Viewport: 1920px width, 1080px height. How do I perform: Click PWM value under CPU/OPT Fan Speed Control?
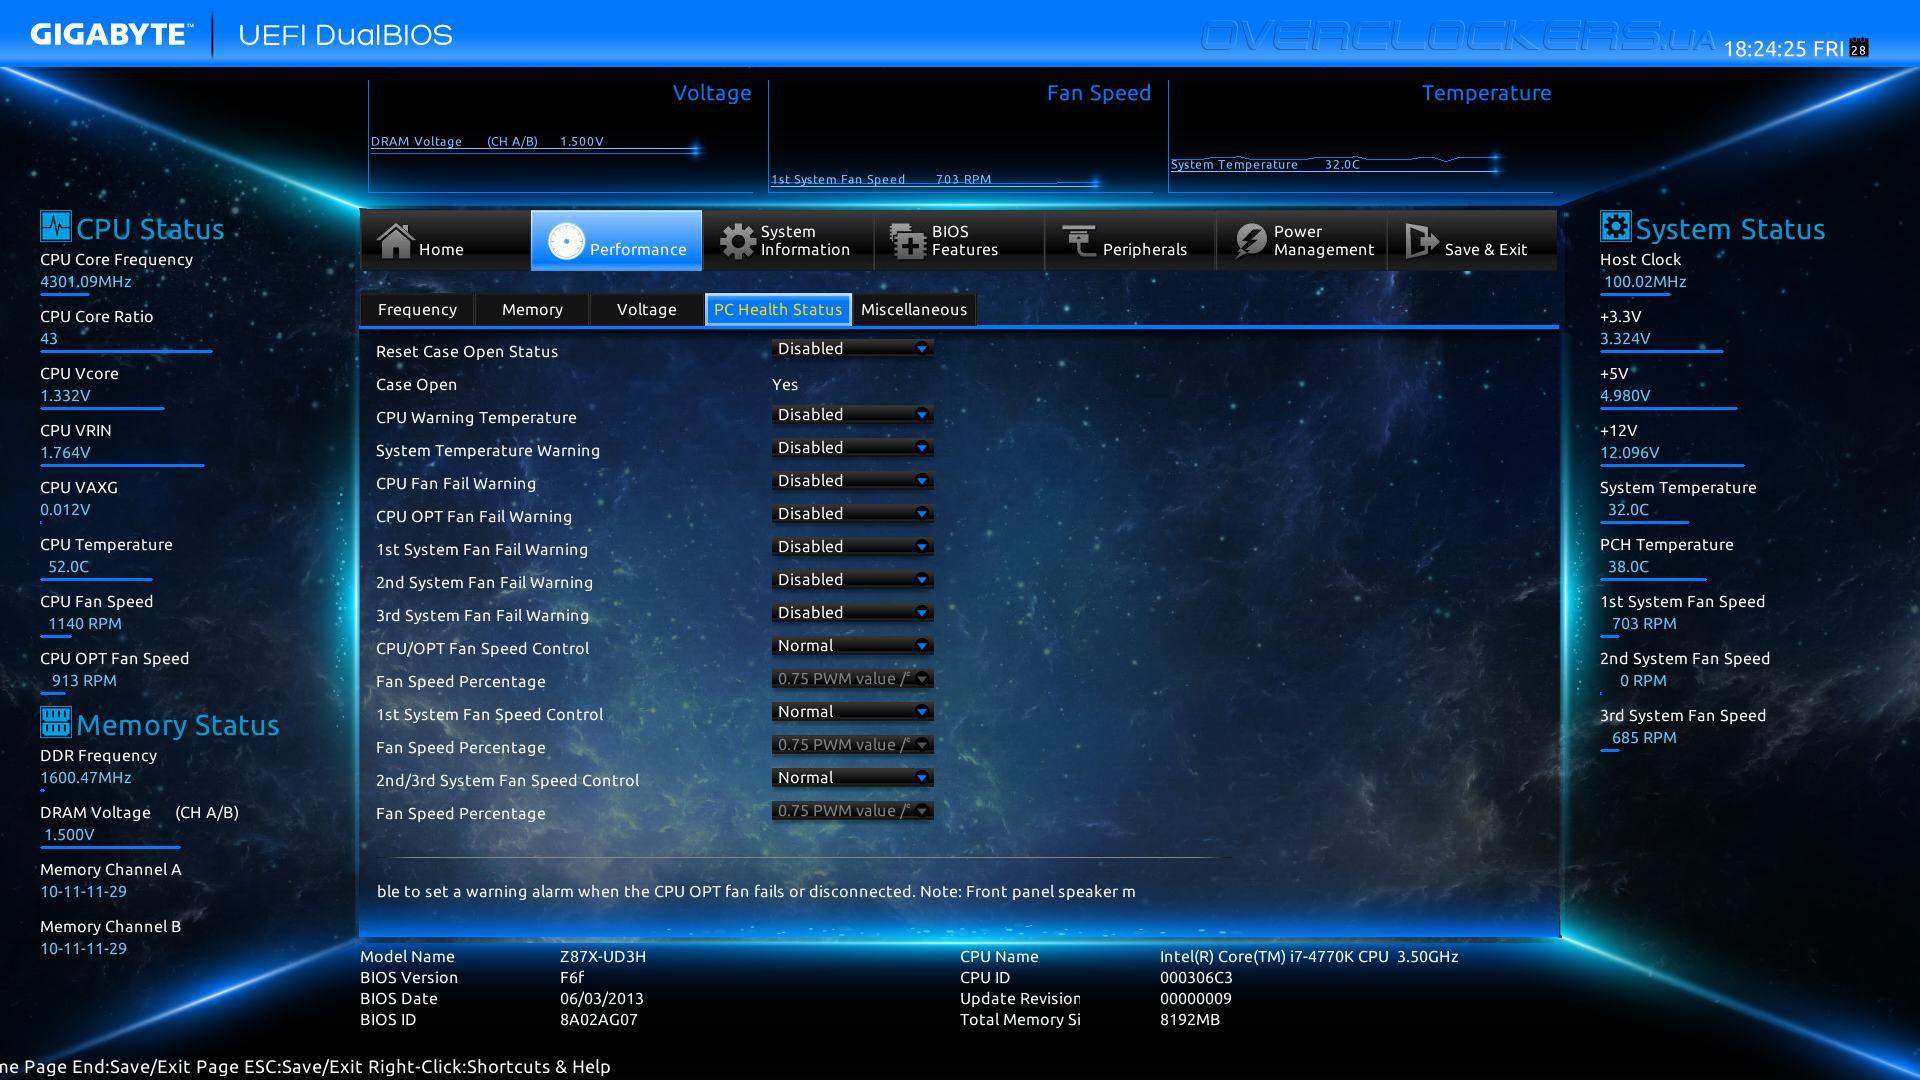click(x=853, y=679)
